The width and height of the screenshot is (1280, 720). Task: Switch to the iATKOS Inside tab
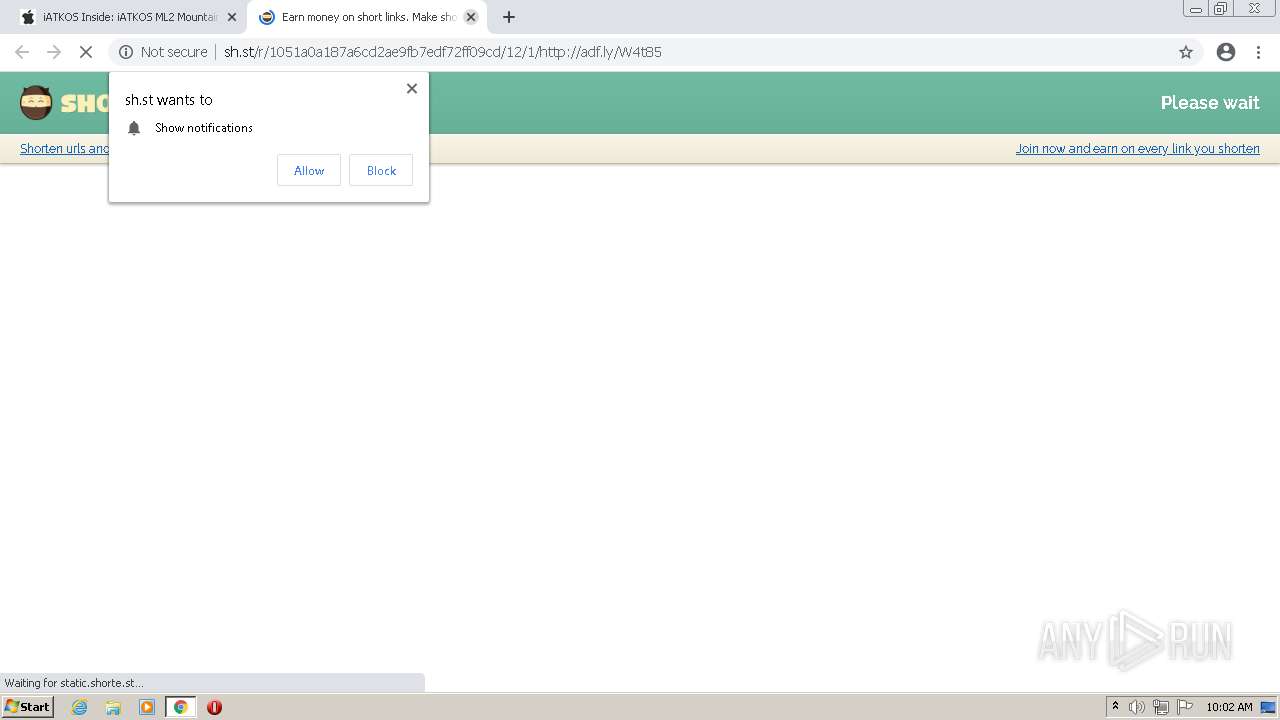(x=130, y=17)
